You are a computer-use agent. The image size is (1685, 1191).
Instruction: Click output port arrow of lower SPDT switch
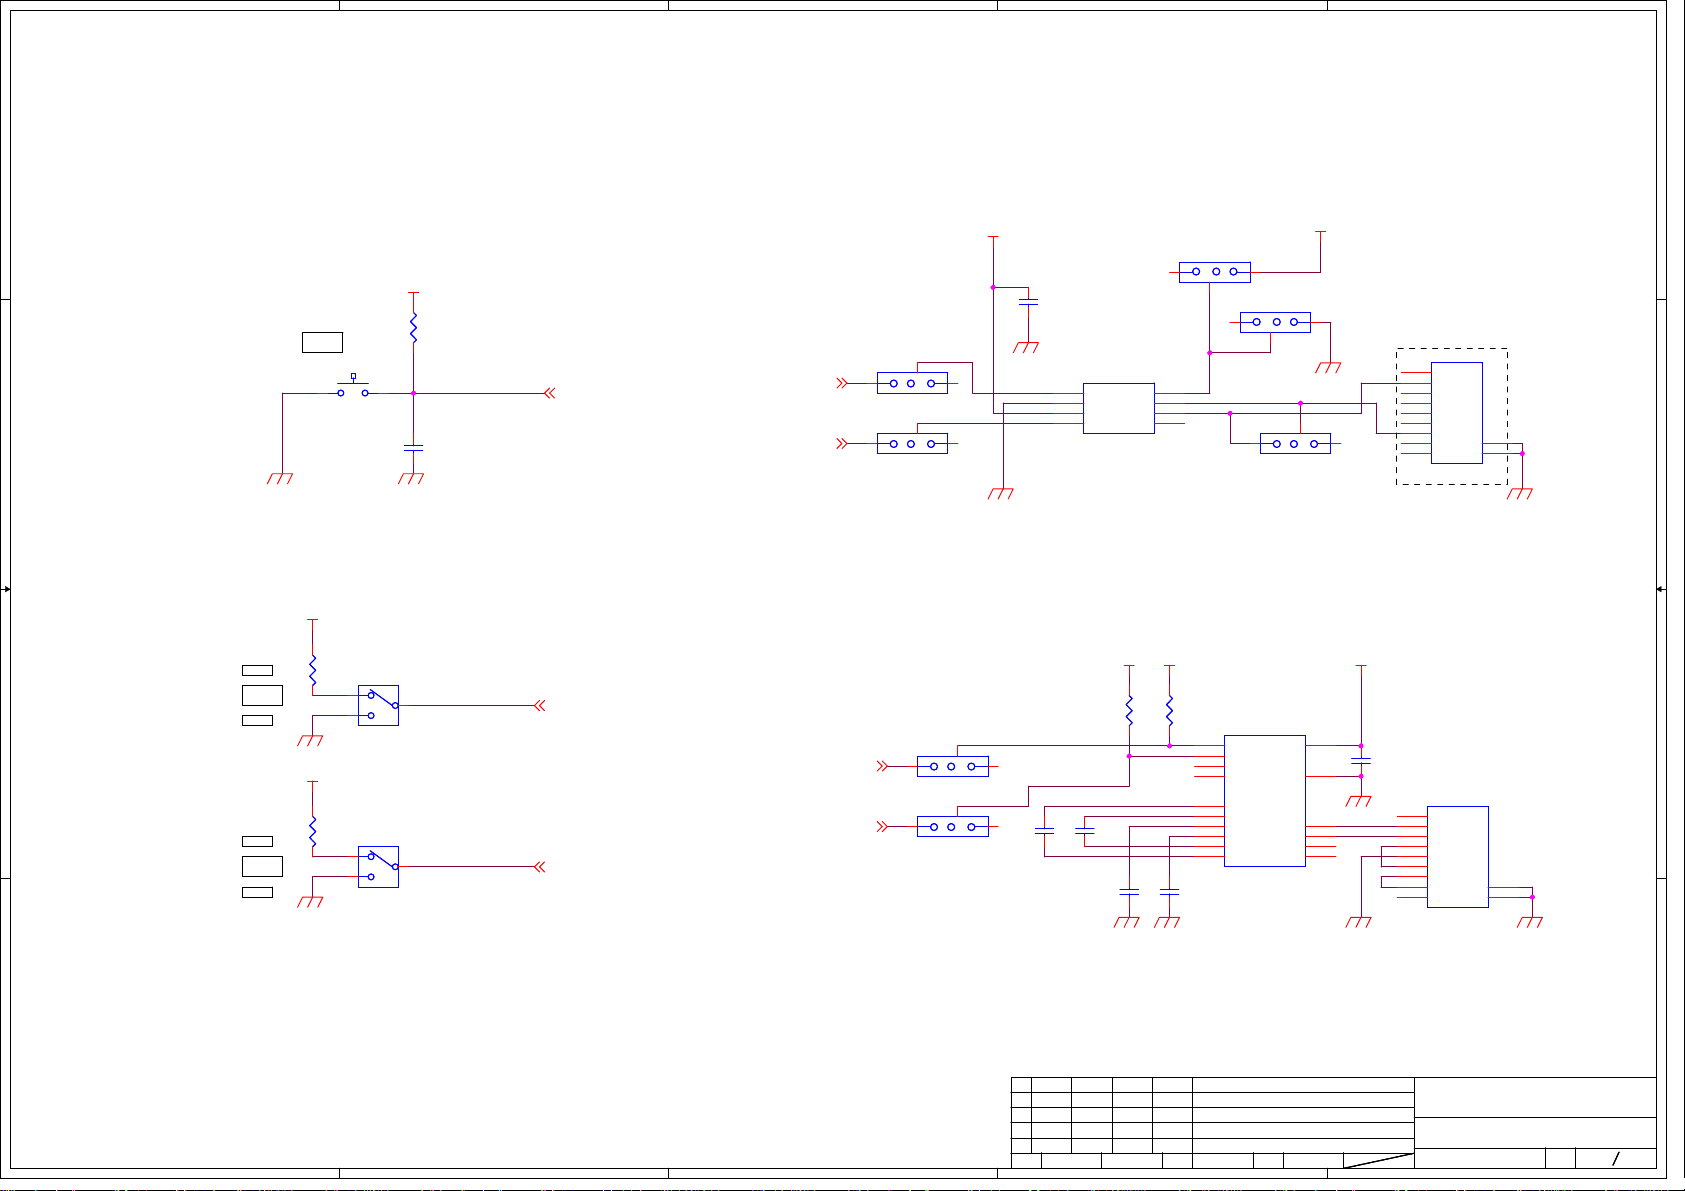(x=540, y=867)
